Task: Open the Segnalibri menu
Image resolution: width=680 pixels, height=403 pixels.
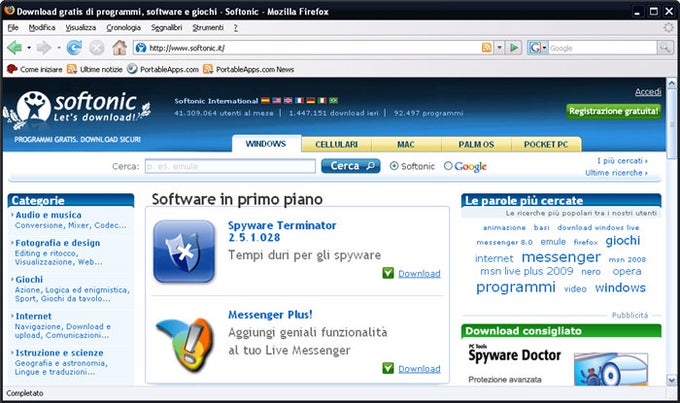Action: click(x=167, y=28)
